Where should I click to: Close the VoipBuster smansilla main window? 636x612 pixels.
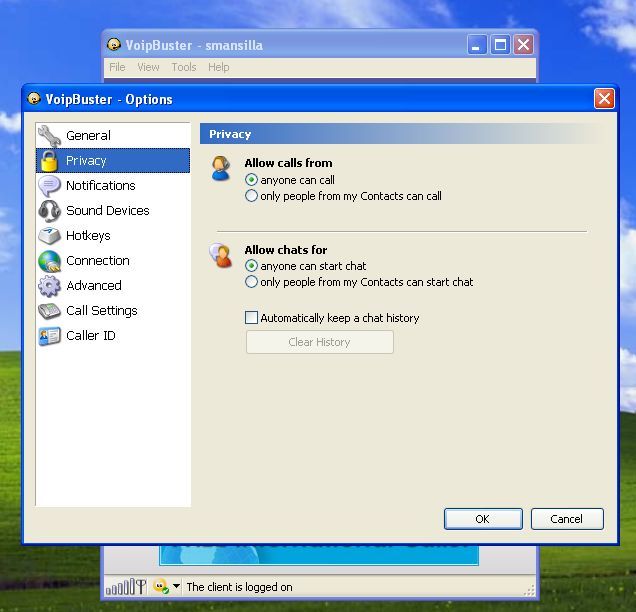(524, 44)
